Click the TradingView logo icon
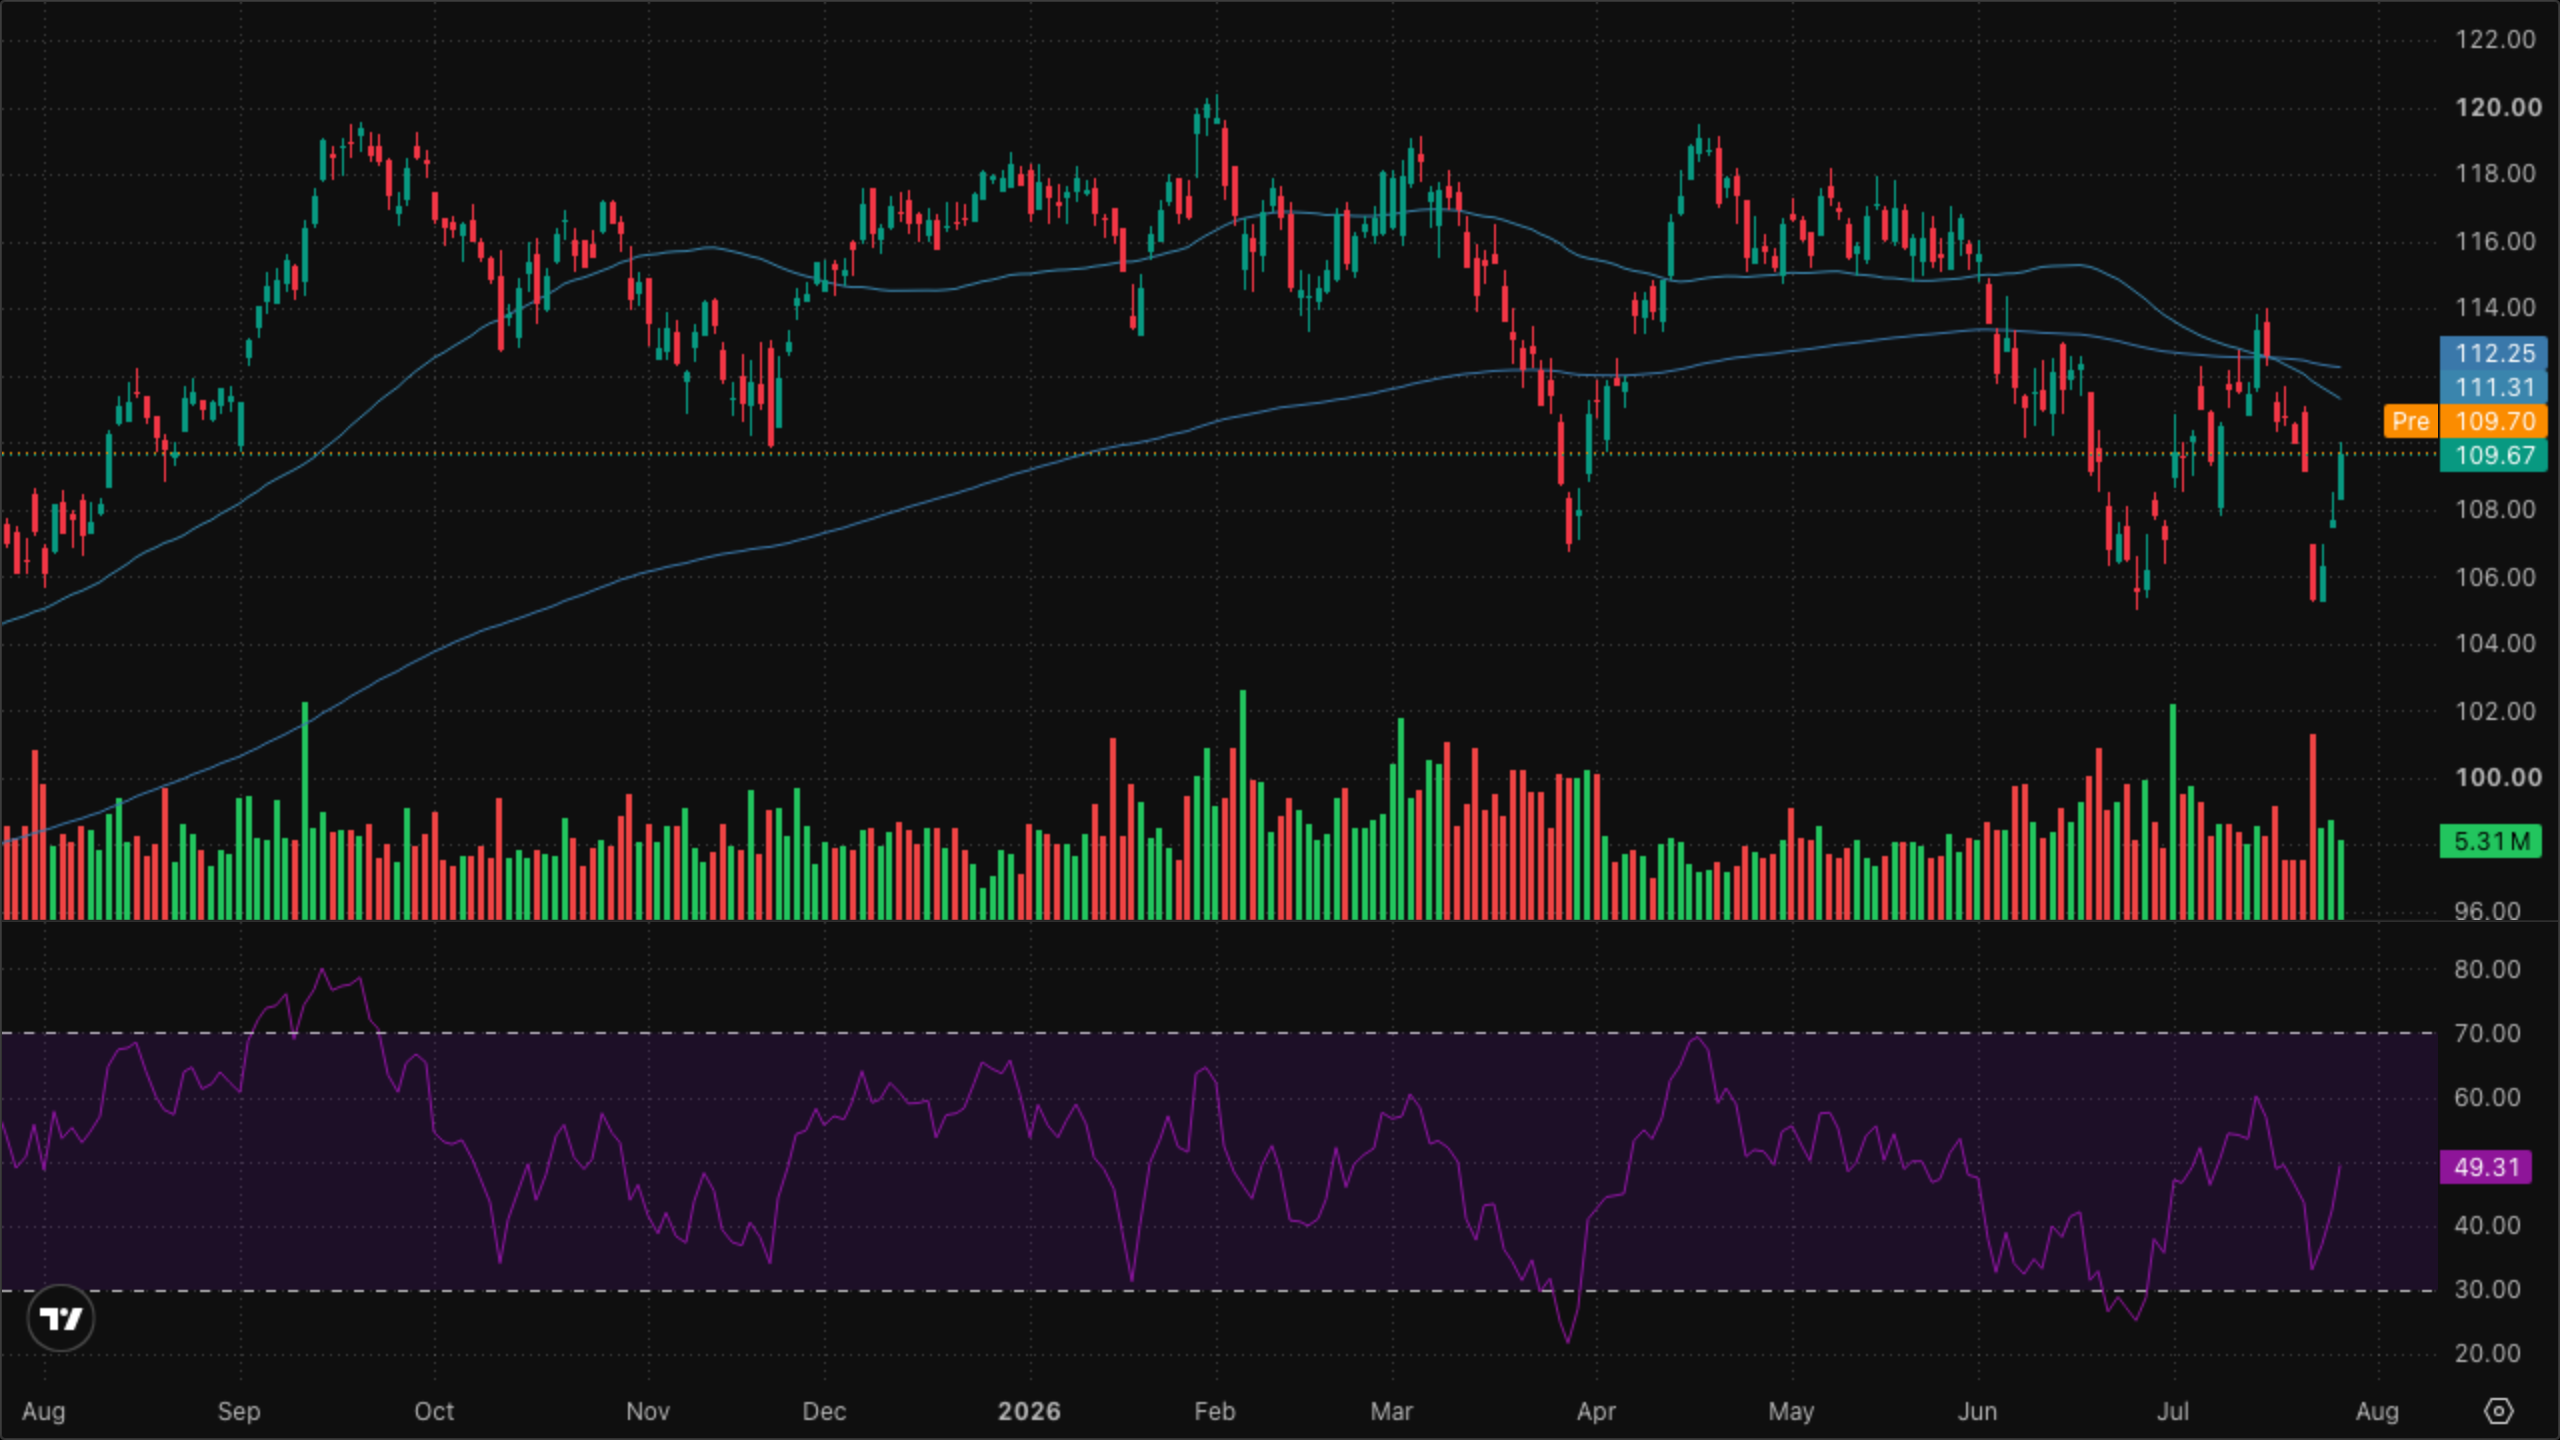 click(61, 1319)
